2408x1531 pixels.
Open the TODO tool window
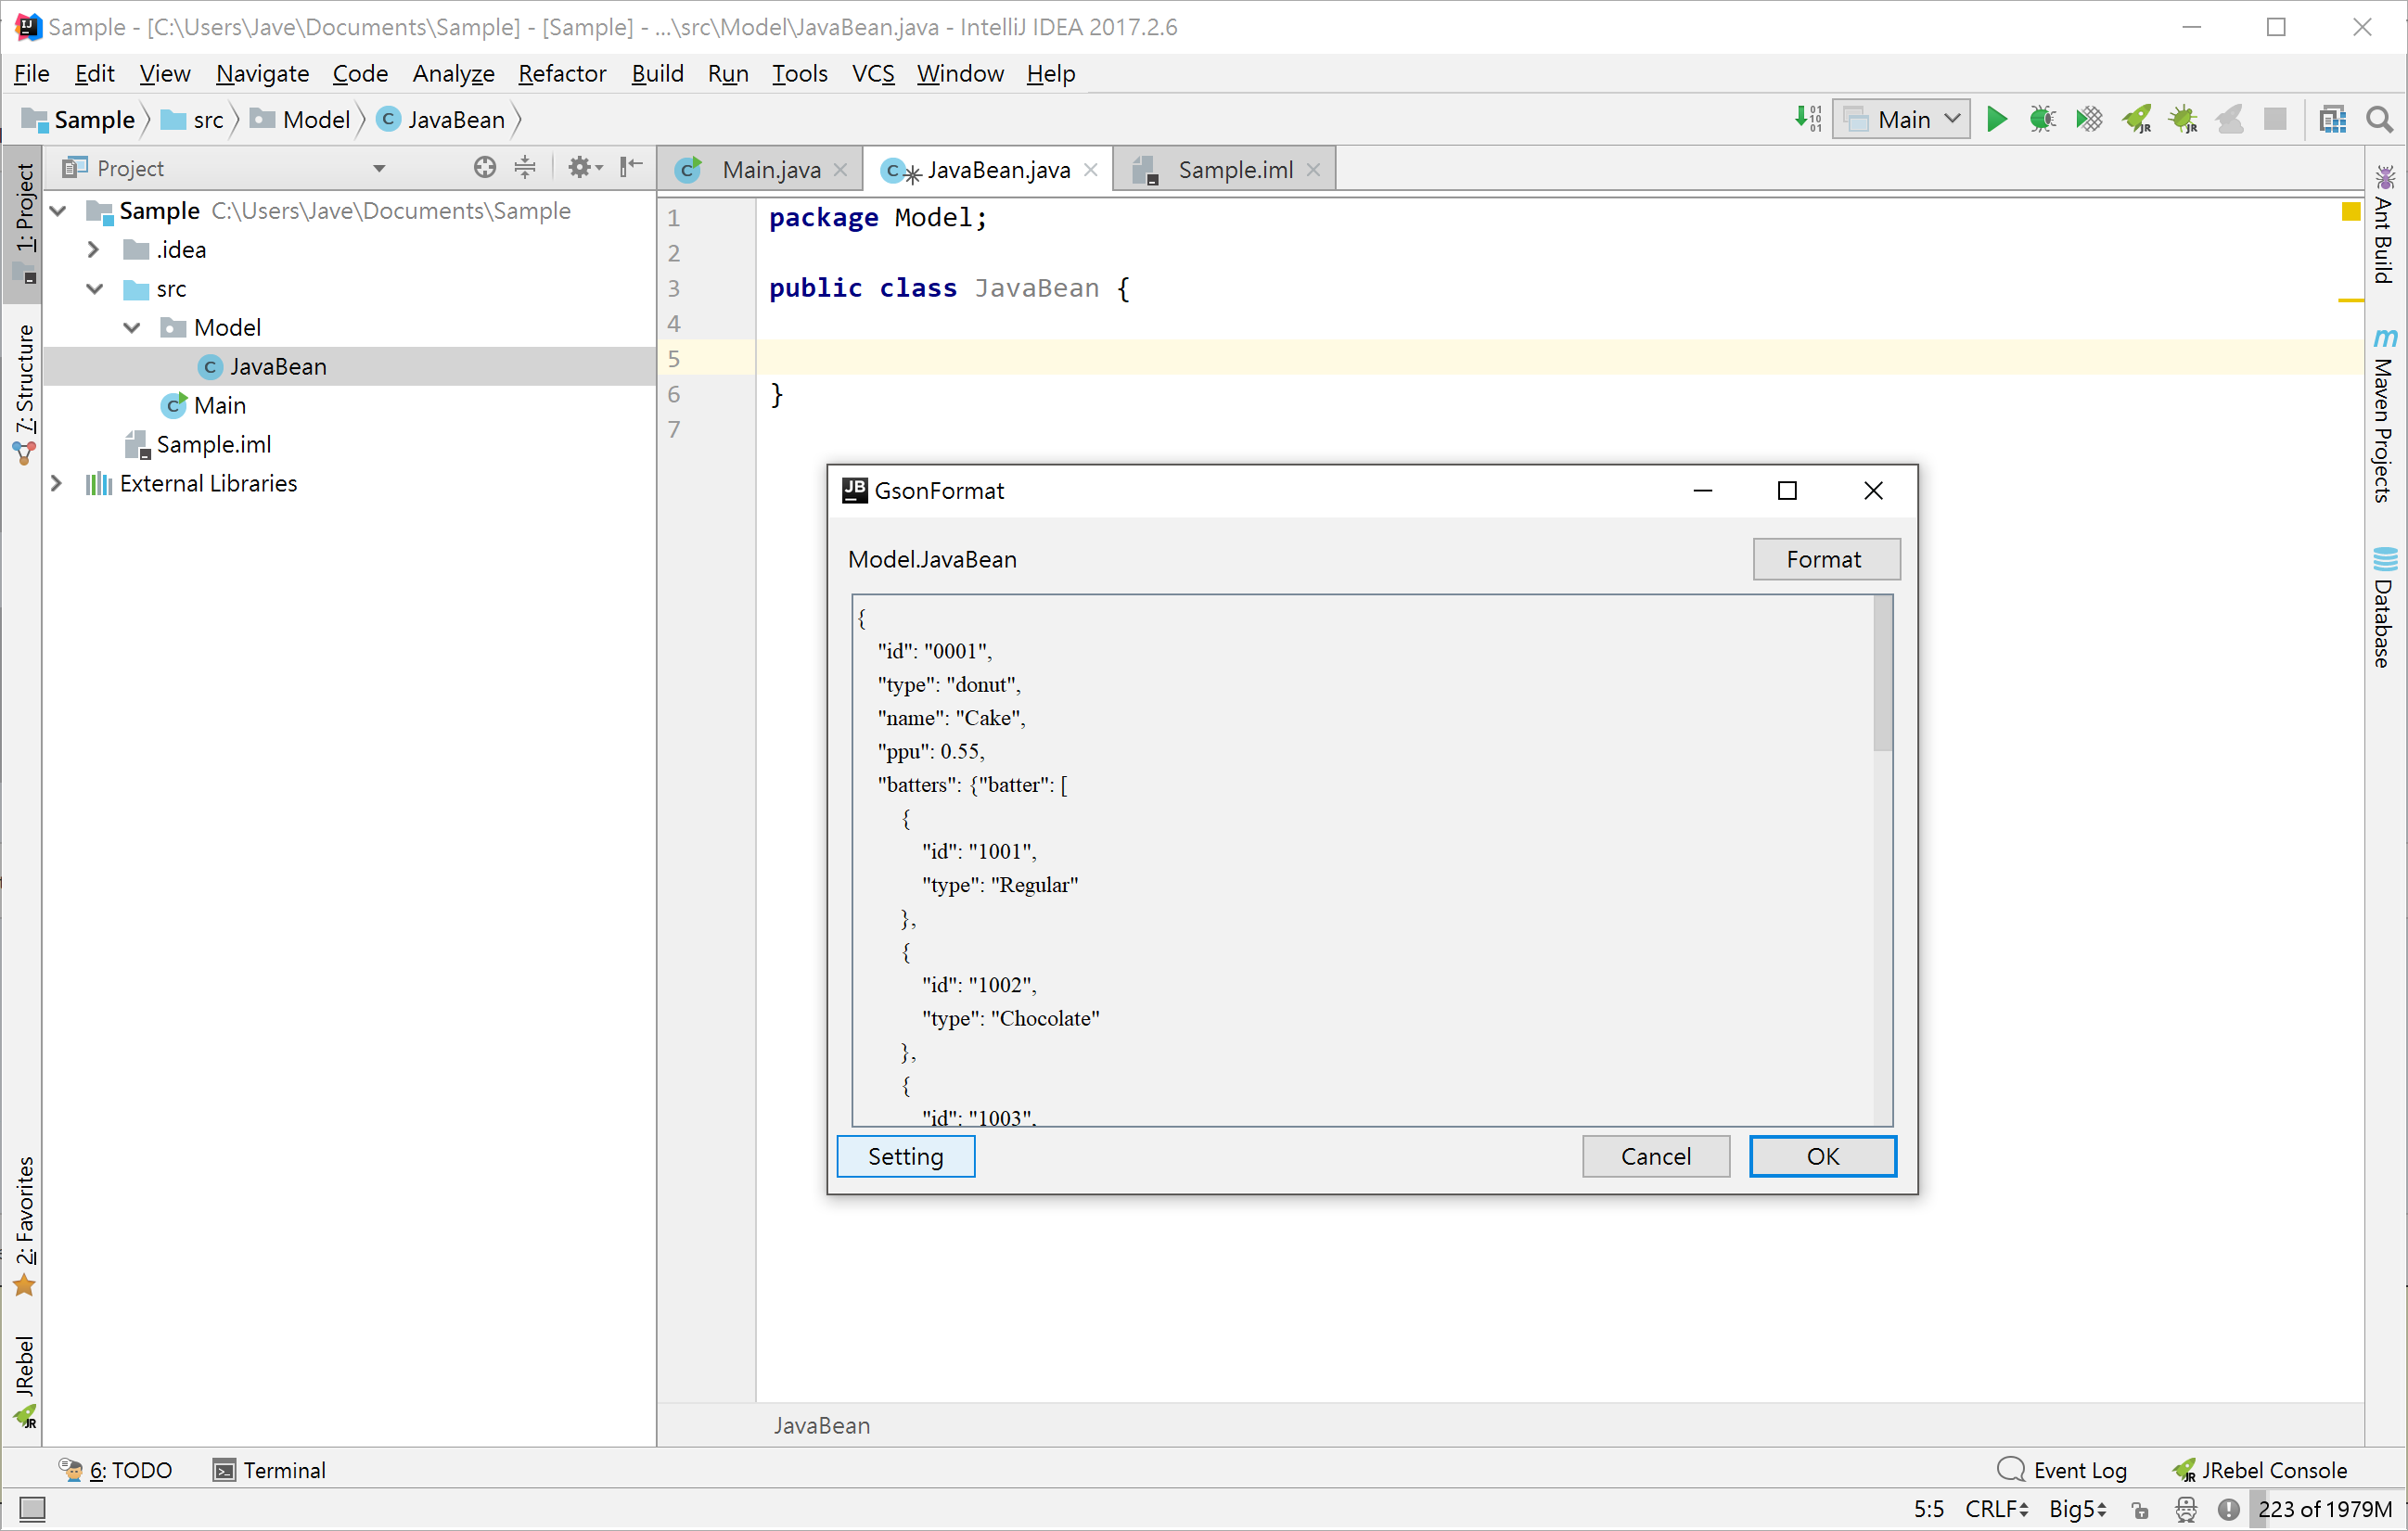point(116,1470)
